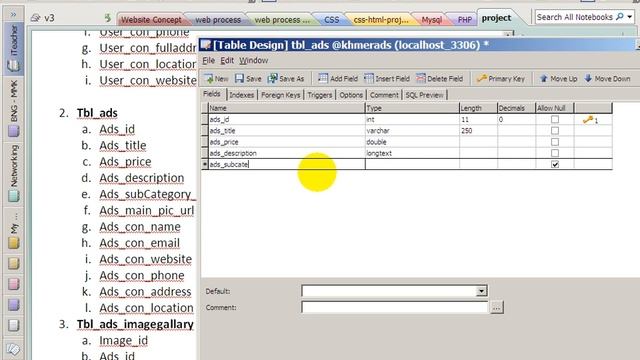Move the field up
Image resolution: width=640 pixels, height=360 pixels.
click(558, 78)
